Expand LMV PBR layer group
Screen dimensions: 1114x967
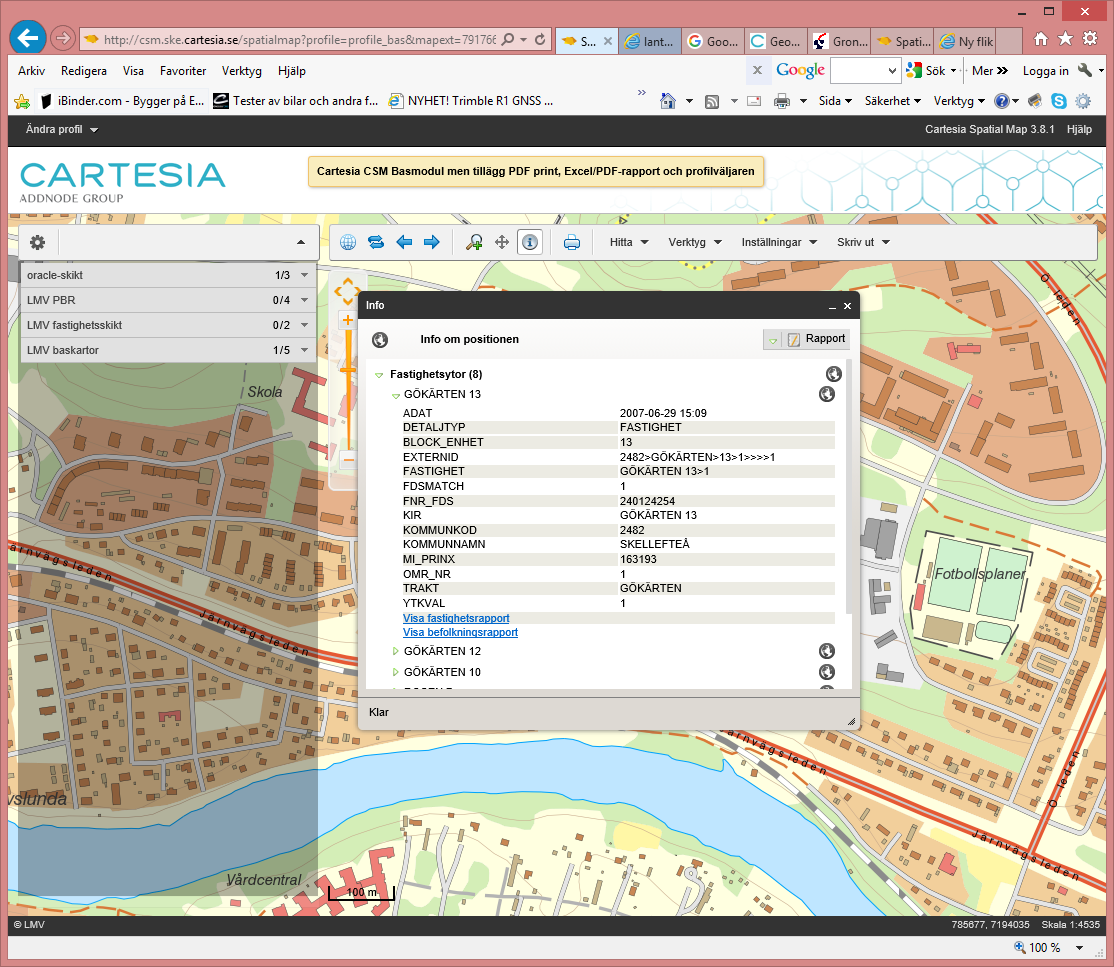click(x=305, y=300)
